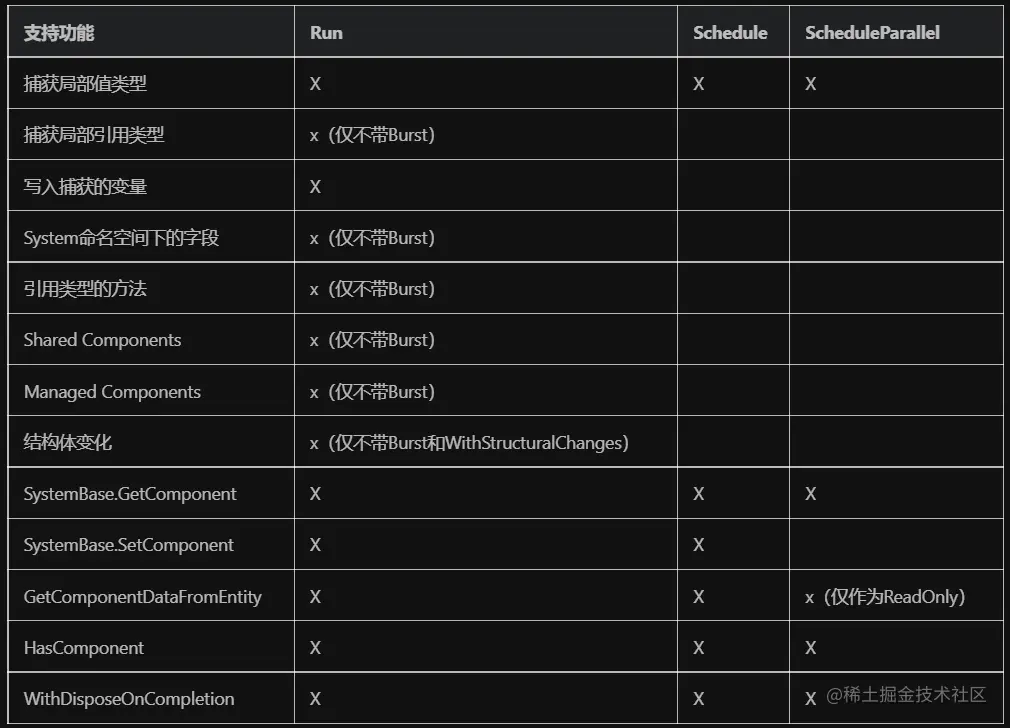Click the Run column header
This screenshot has width=1010, height=728.
pyautogui.click(x=326, y=33)
